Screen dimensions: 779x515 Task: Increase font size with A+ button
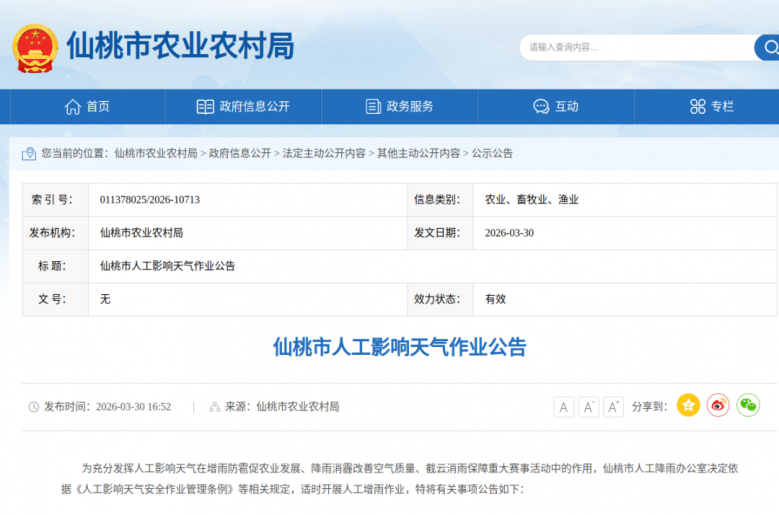[x=613, y=407]
